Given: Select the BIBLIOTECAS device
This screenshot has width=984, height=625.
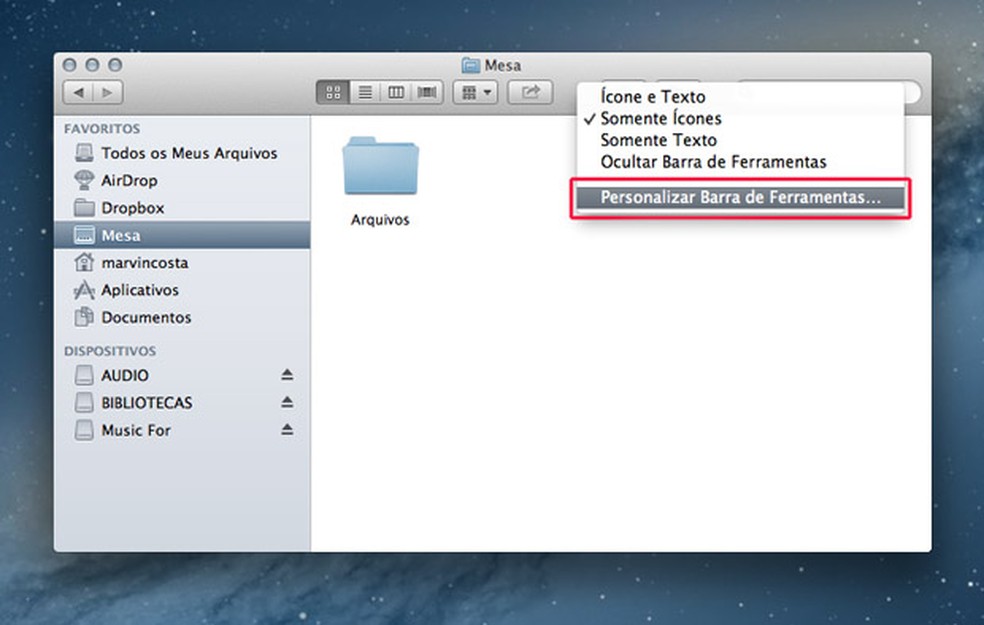Looking at the screenshot, I should coord(182,403).
